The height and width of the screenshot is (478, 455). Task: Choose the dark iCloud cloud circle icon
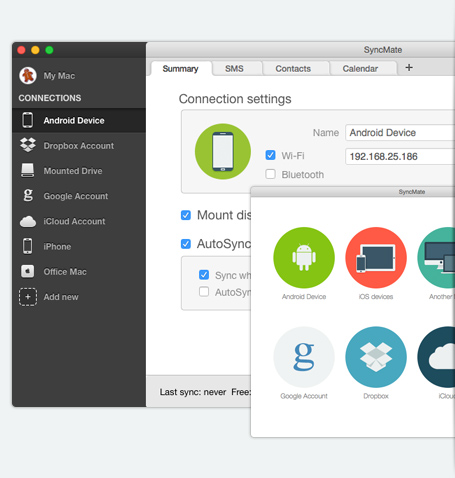coord(436,357)
